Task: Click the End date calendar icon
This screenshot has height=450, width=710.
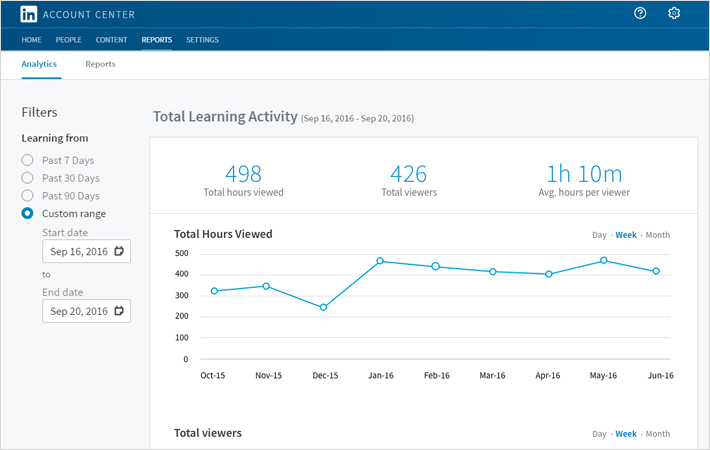Action: coord(119,311)
